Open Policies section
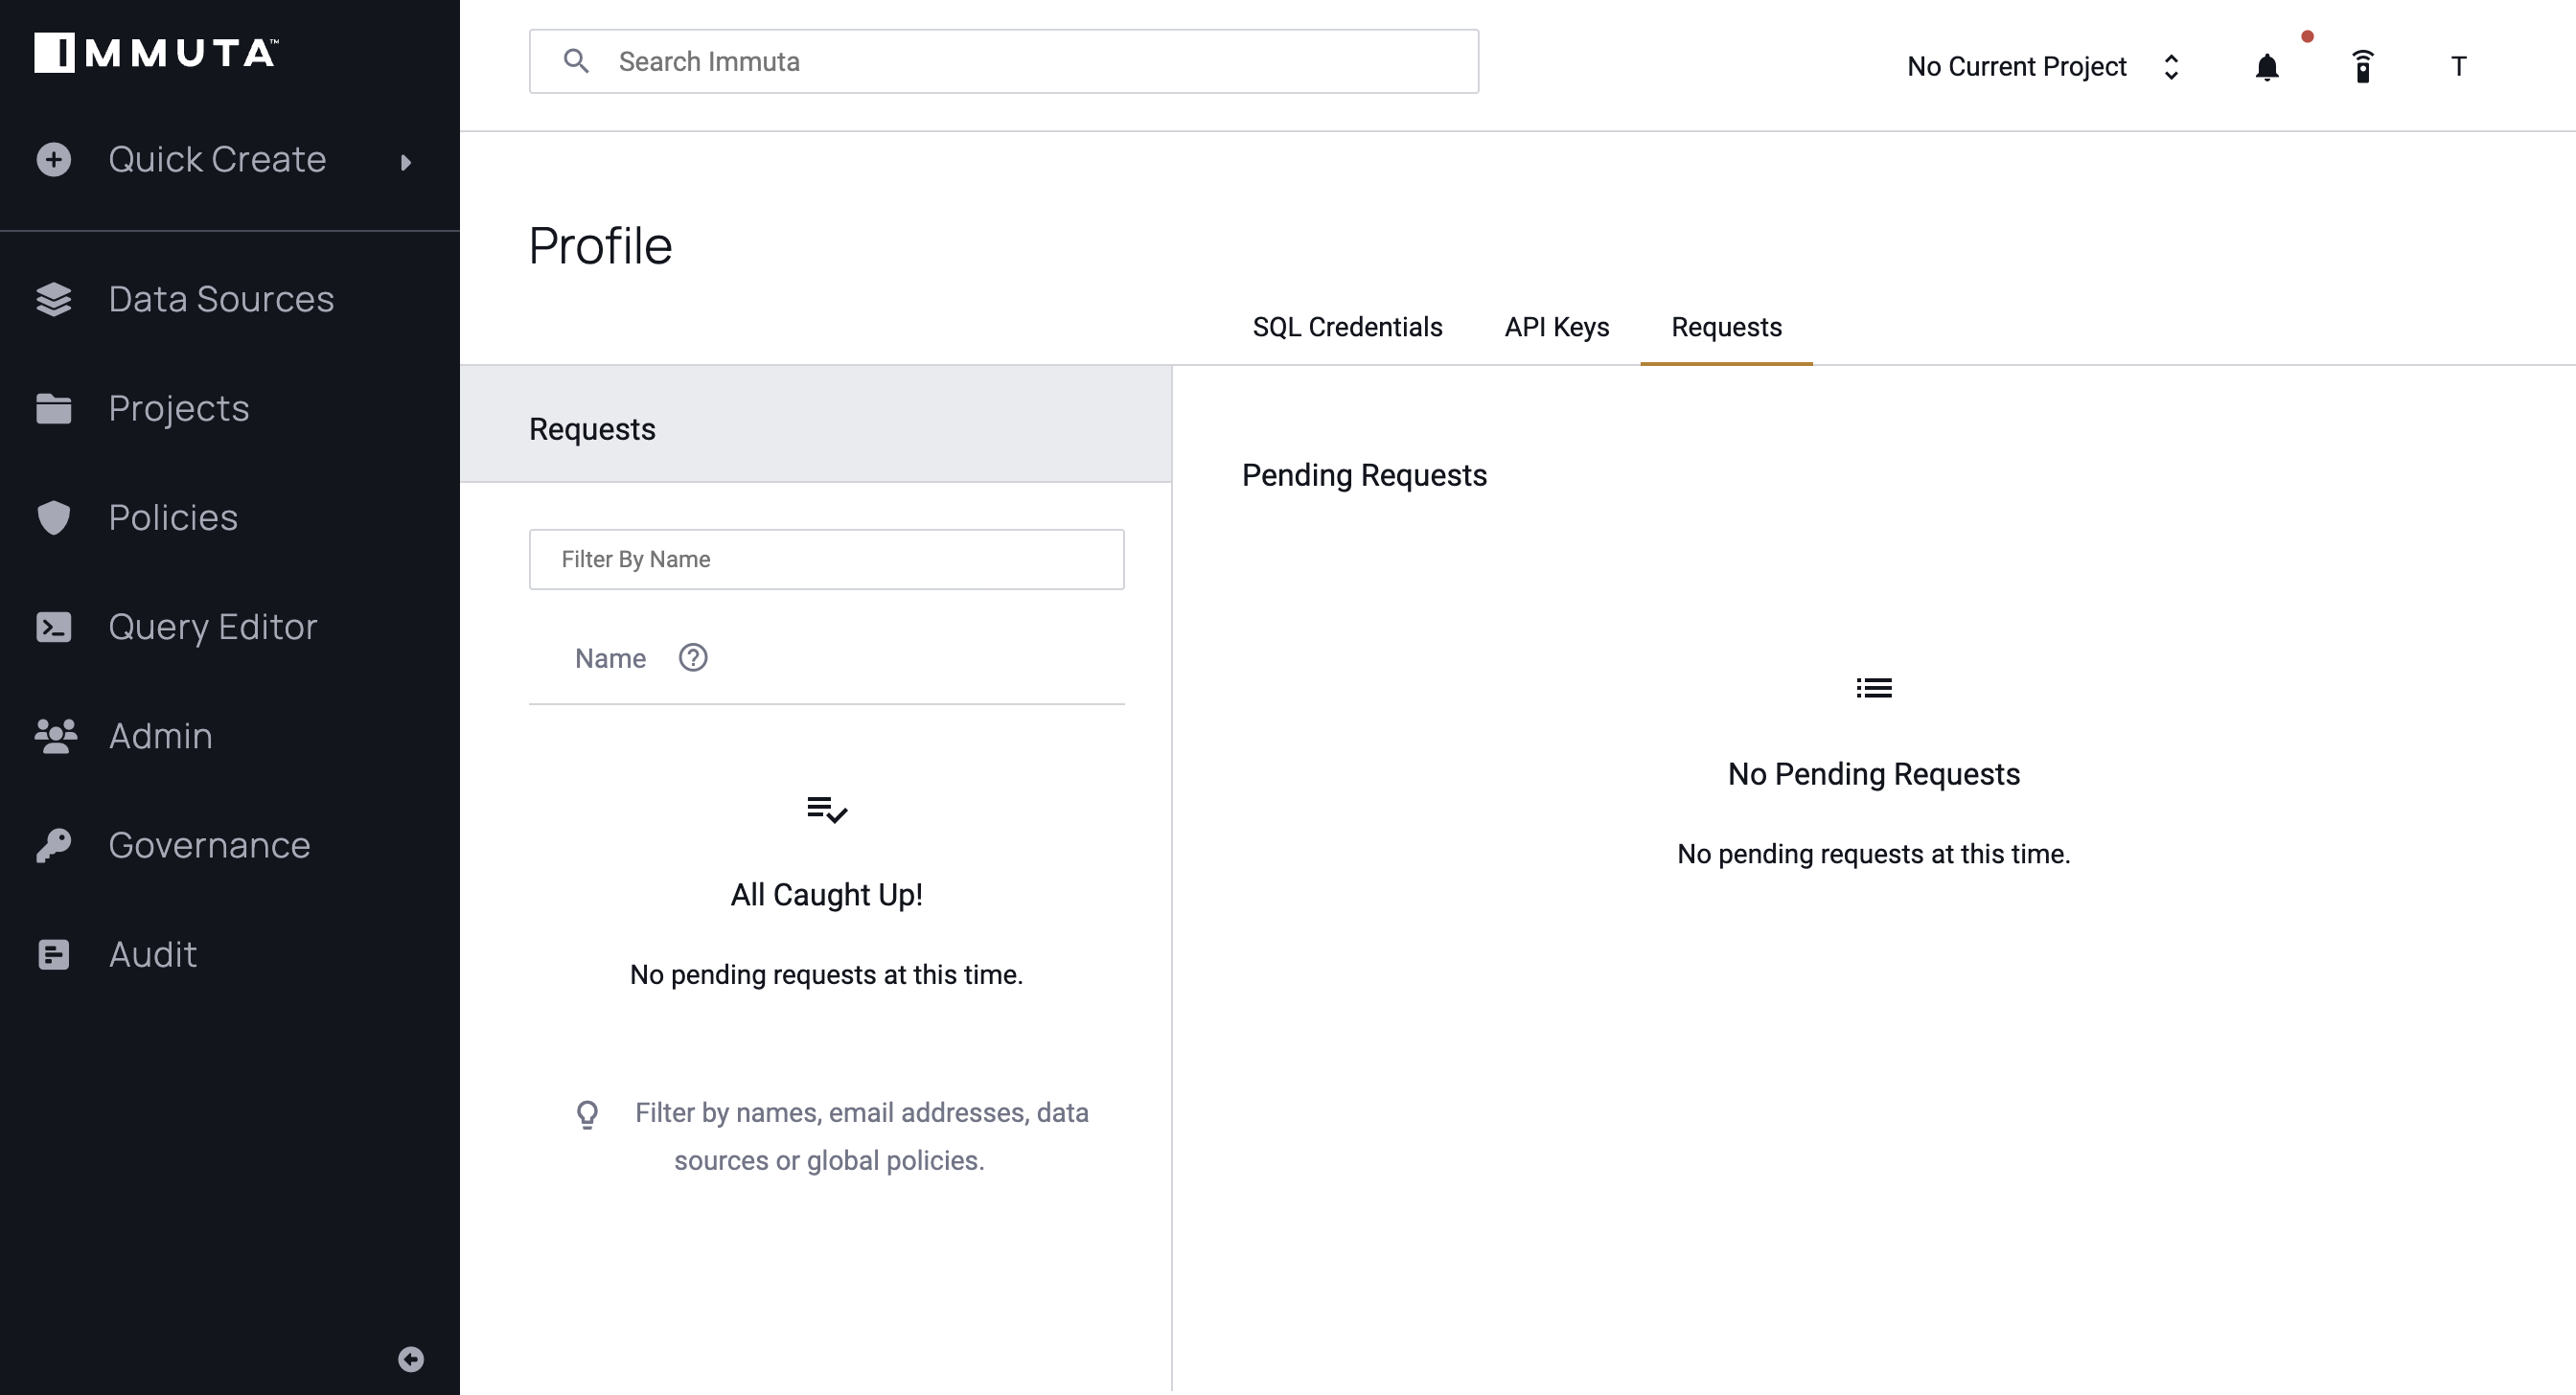2576x1395 pixels. pos(173,517)
